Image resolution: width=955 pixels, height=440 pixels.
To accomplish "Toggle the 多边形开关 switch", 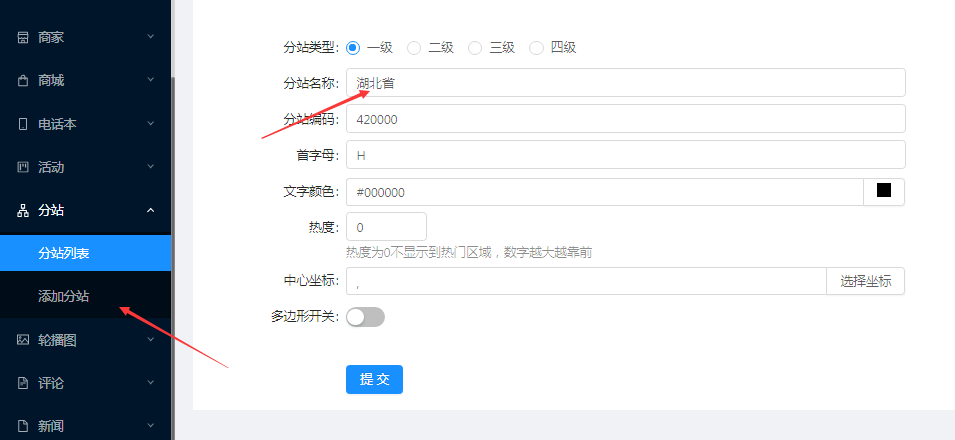I will pyautogui.click(x=365, y=317).
